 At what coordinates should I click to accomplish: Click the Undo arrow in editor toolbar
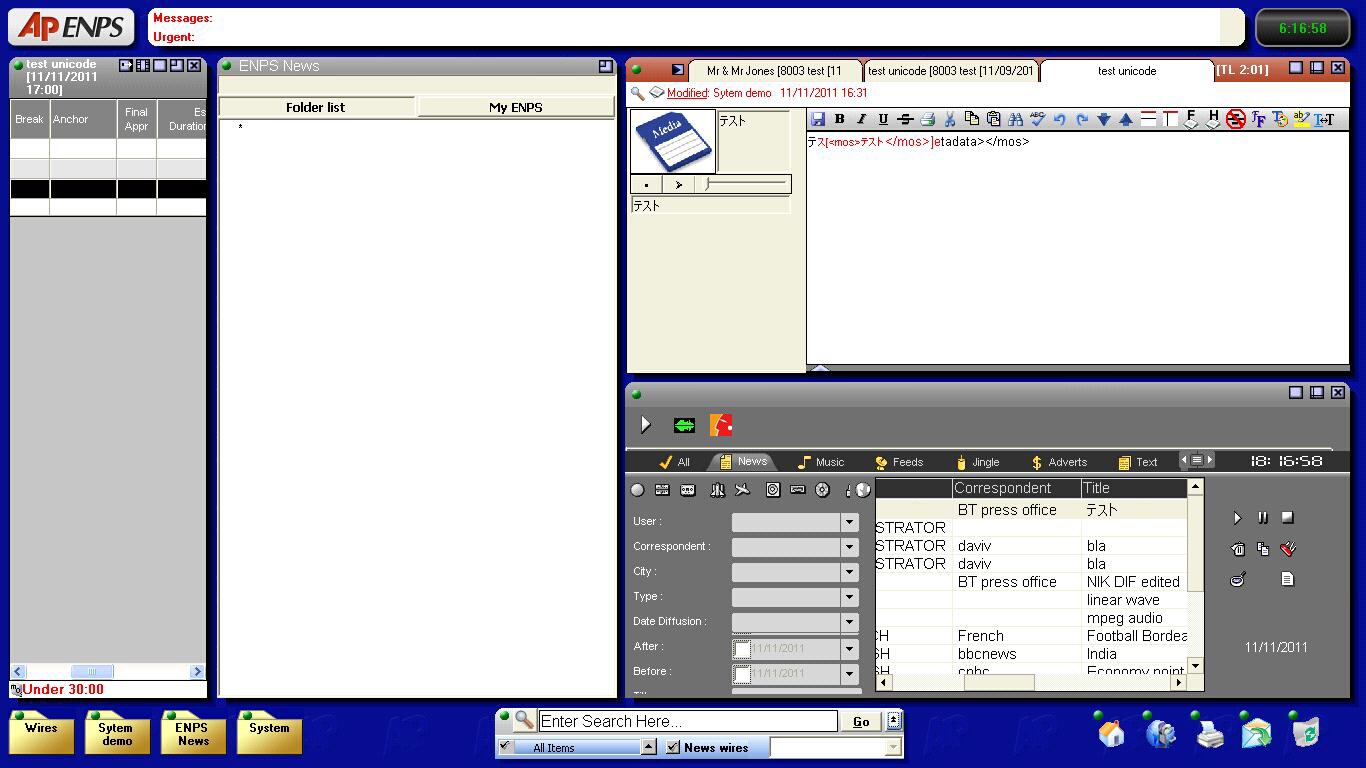point(1059,119)
